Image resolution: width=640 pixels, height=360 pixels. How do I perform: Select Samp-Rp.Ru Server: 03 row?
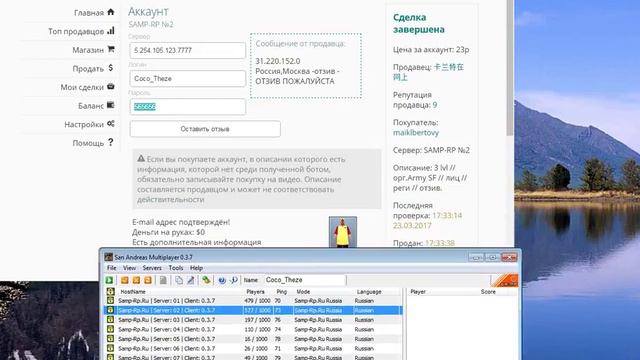pyautogui.click(x=253, y=320)
